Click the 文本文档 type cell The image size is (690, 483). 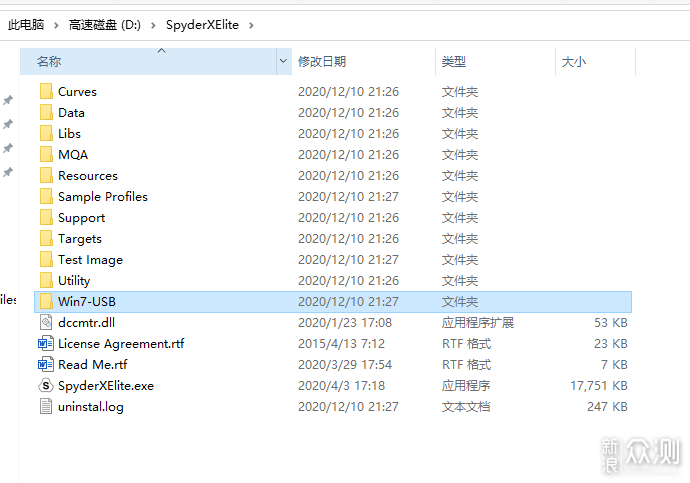tap(466, 406)
